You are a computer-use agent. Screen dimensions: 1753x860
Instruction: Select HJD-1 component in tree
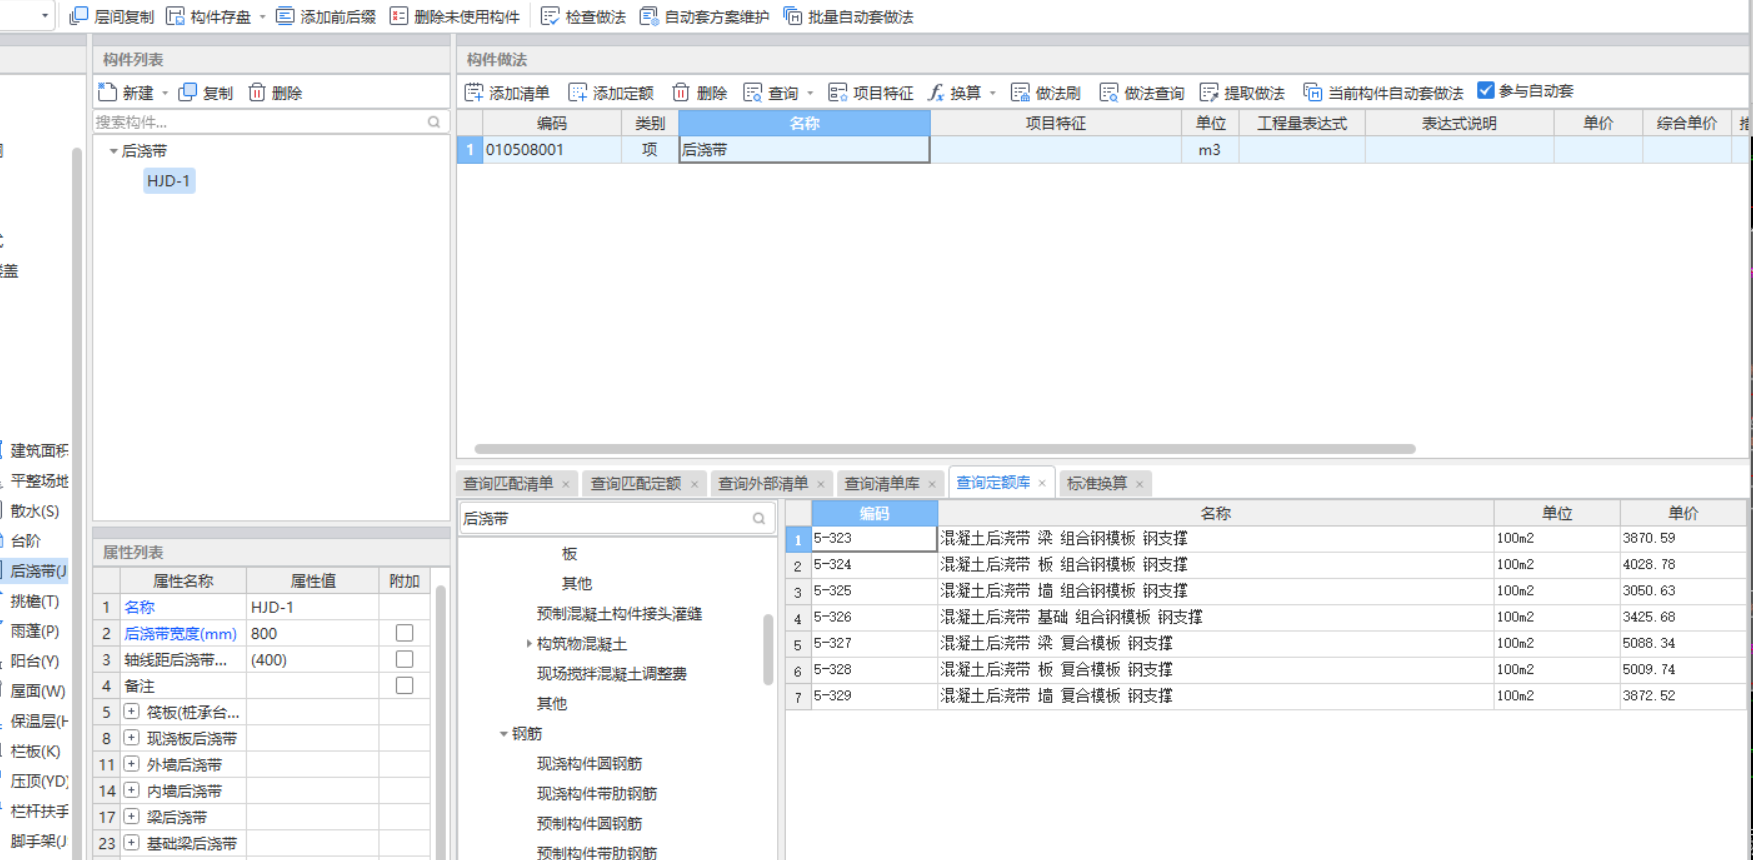(168, 181)
